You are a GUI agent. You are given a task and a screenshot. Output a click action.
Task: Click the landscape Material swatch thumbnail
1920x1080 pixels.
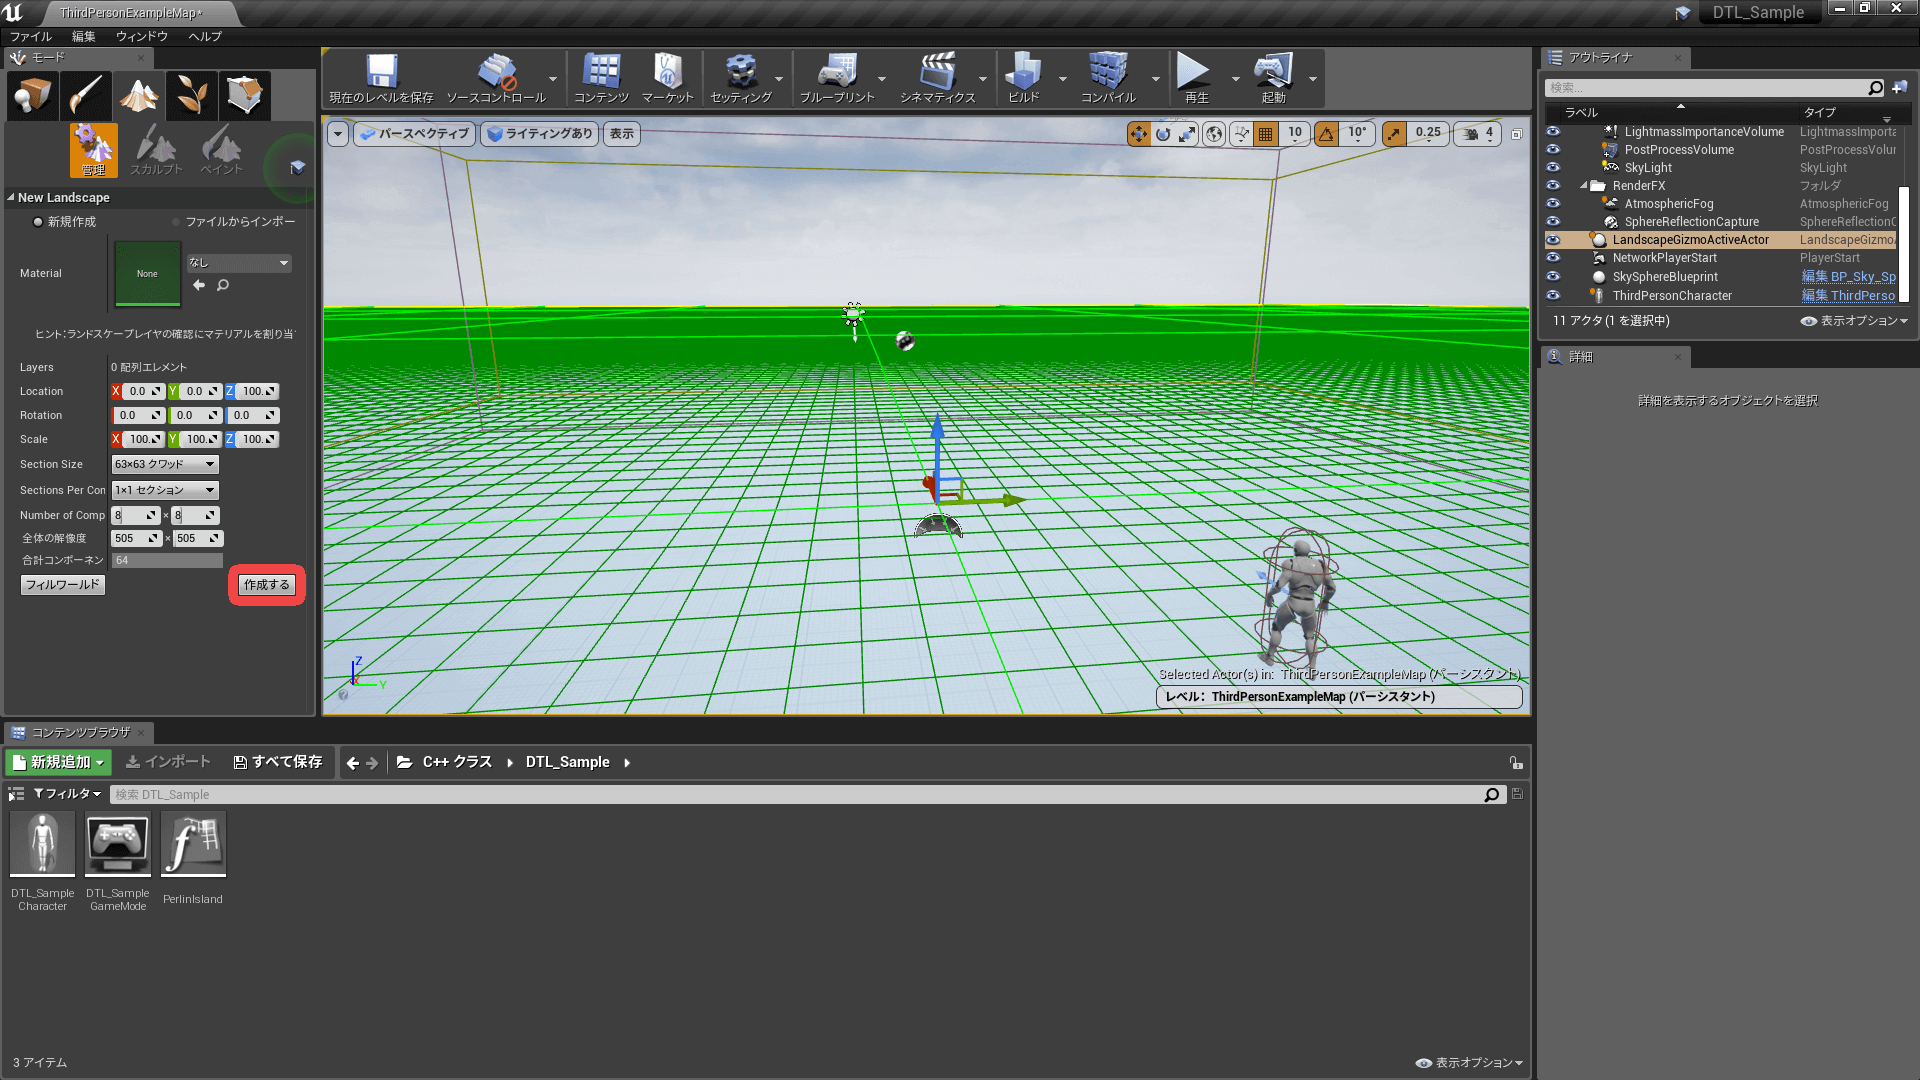point(147,274)
